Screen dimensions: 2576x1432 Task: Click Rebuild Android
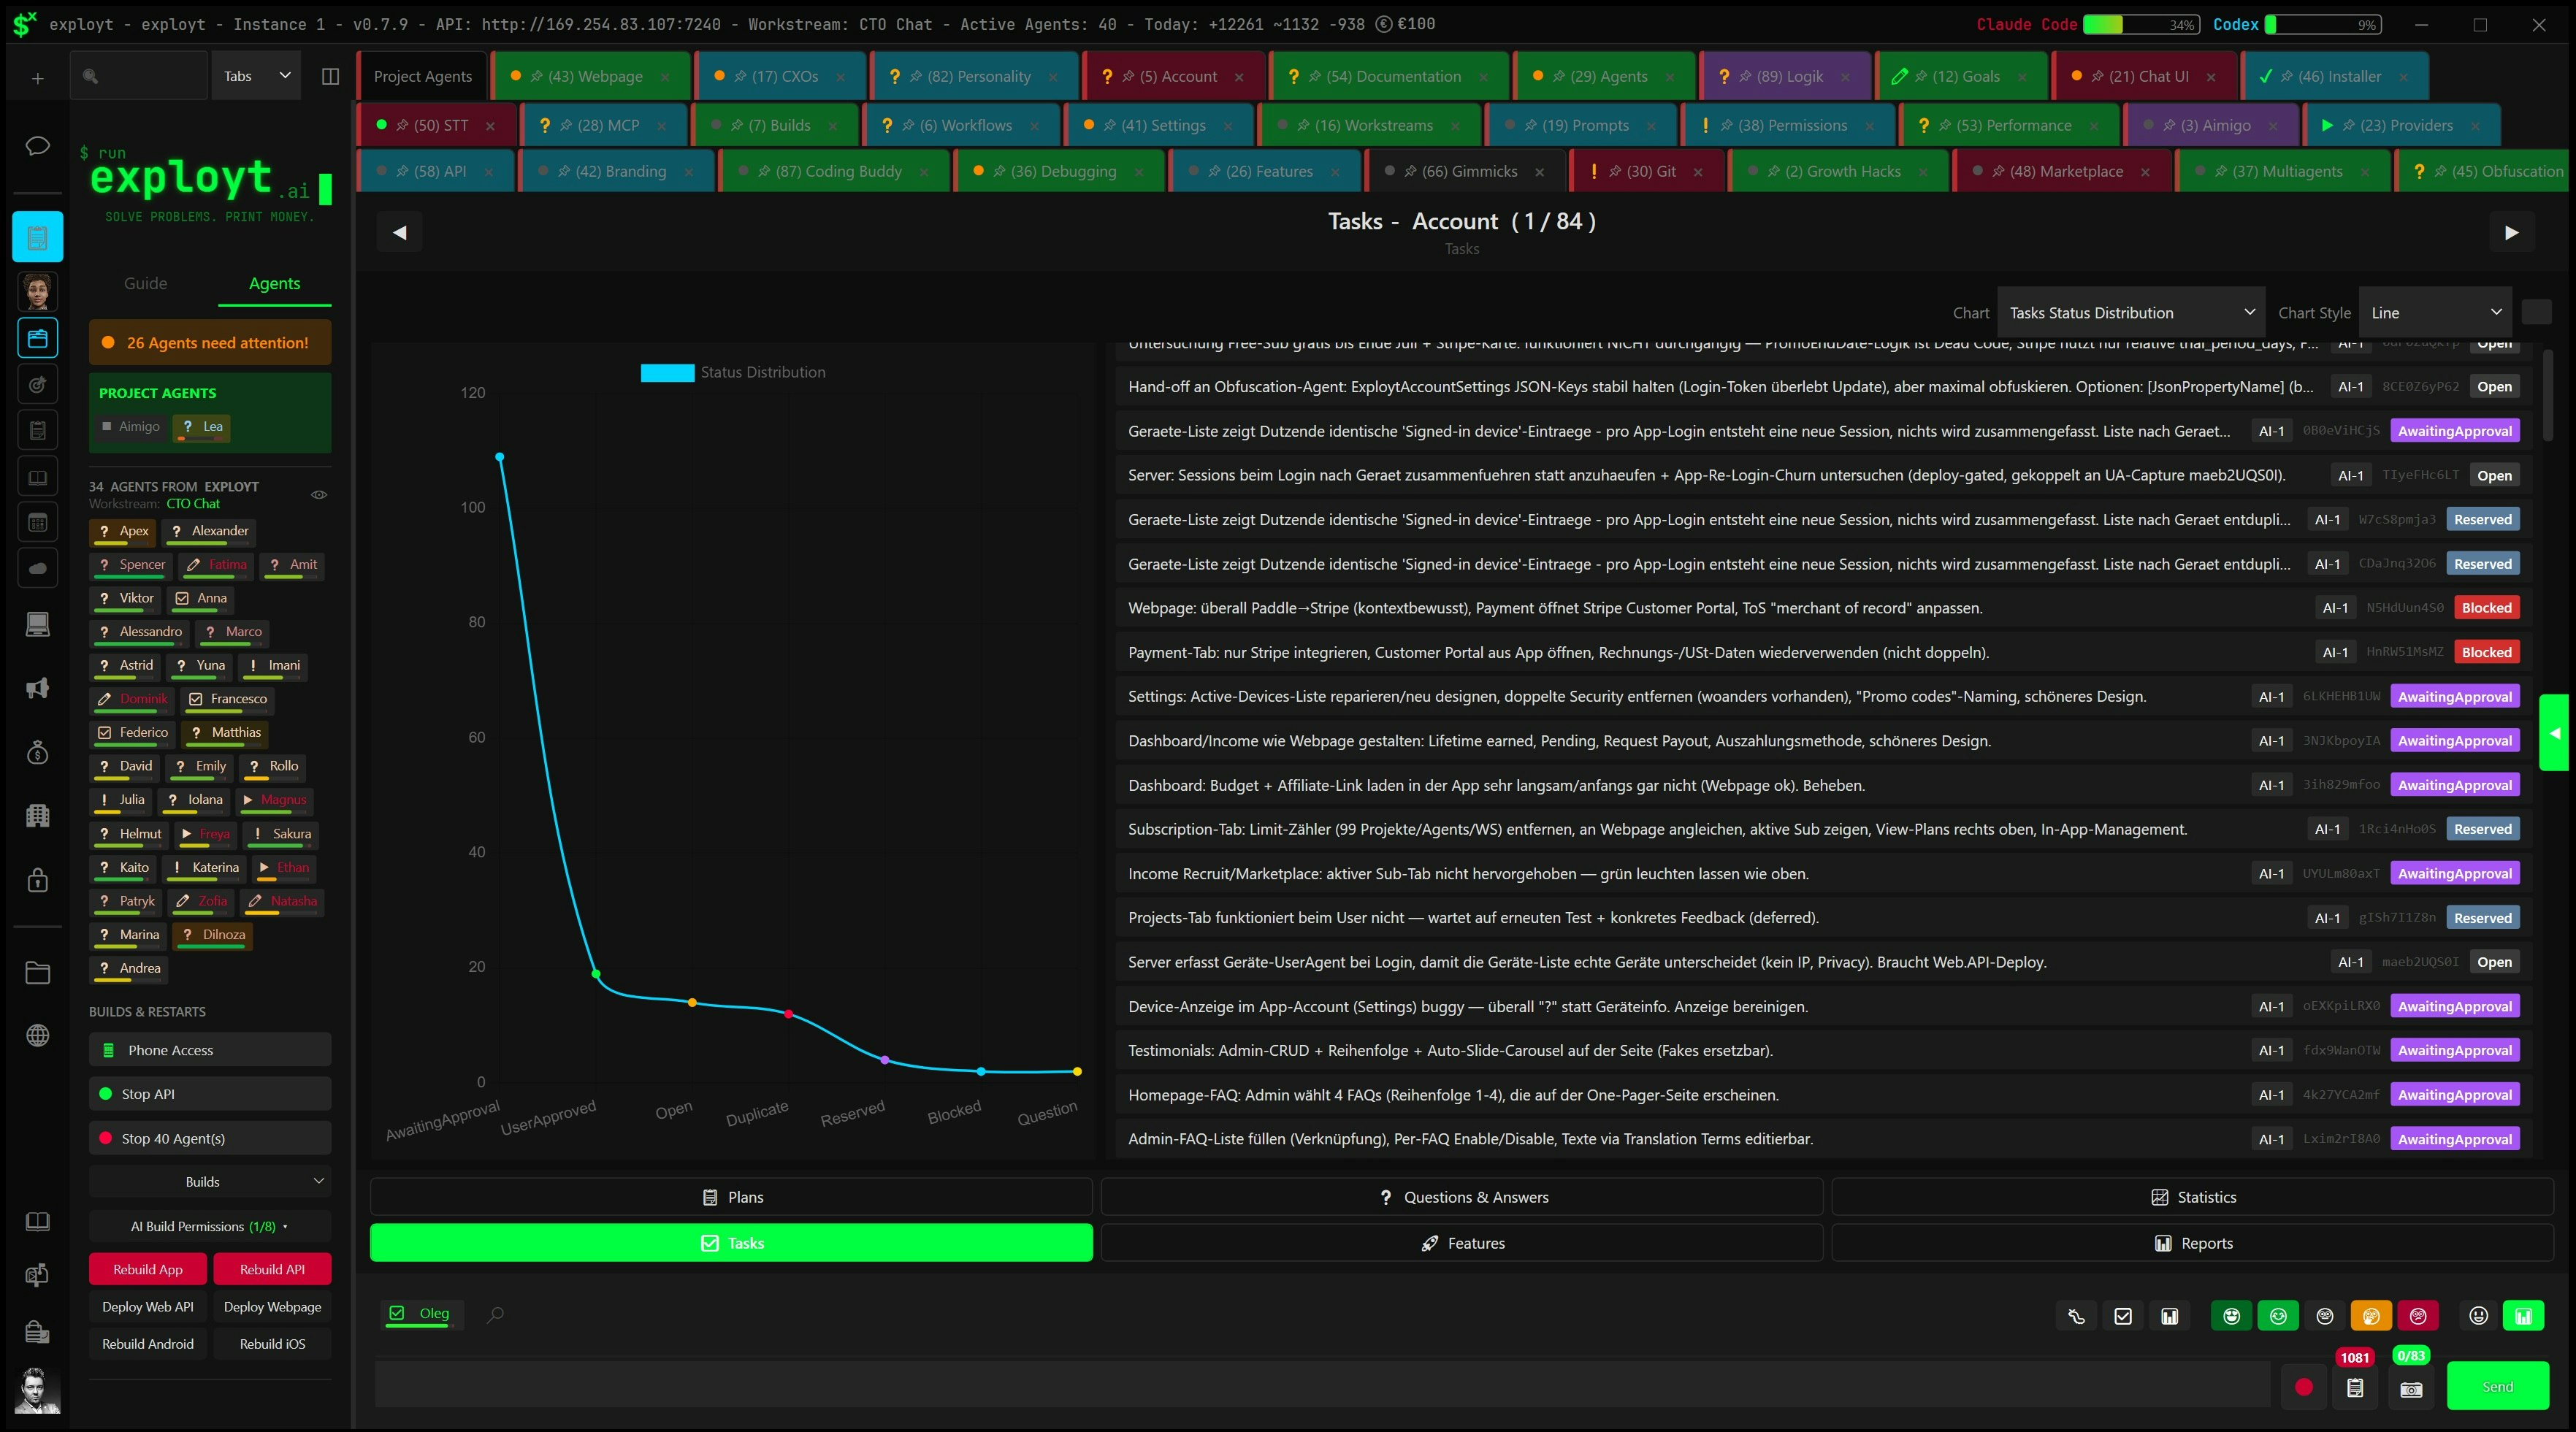point(148,1344)
